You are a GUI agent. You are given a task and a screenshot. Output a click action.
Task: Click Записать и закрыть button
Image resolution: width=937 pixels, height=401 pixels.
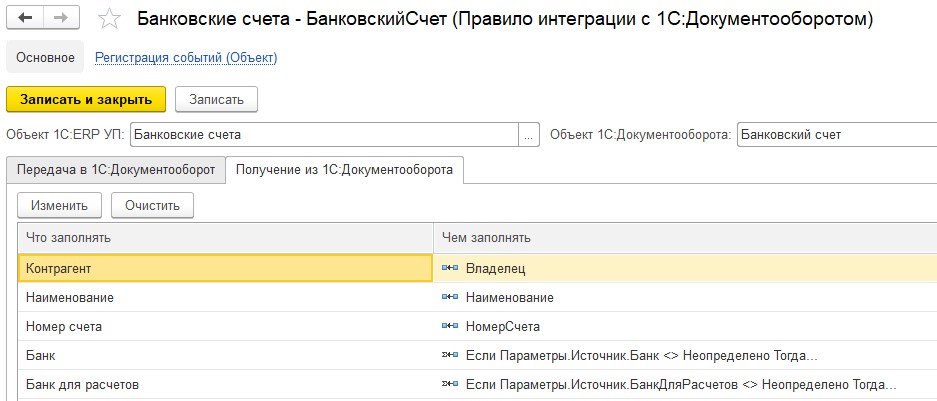(x=86, y=99)
